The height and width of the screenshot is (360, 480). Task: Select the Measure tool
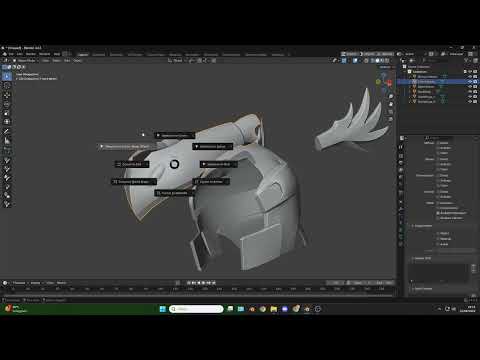(7, 140)
